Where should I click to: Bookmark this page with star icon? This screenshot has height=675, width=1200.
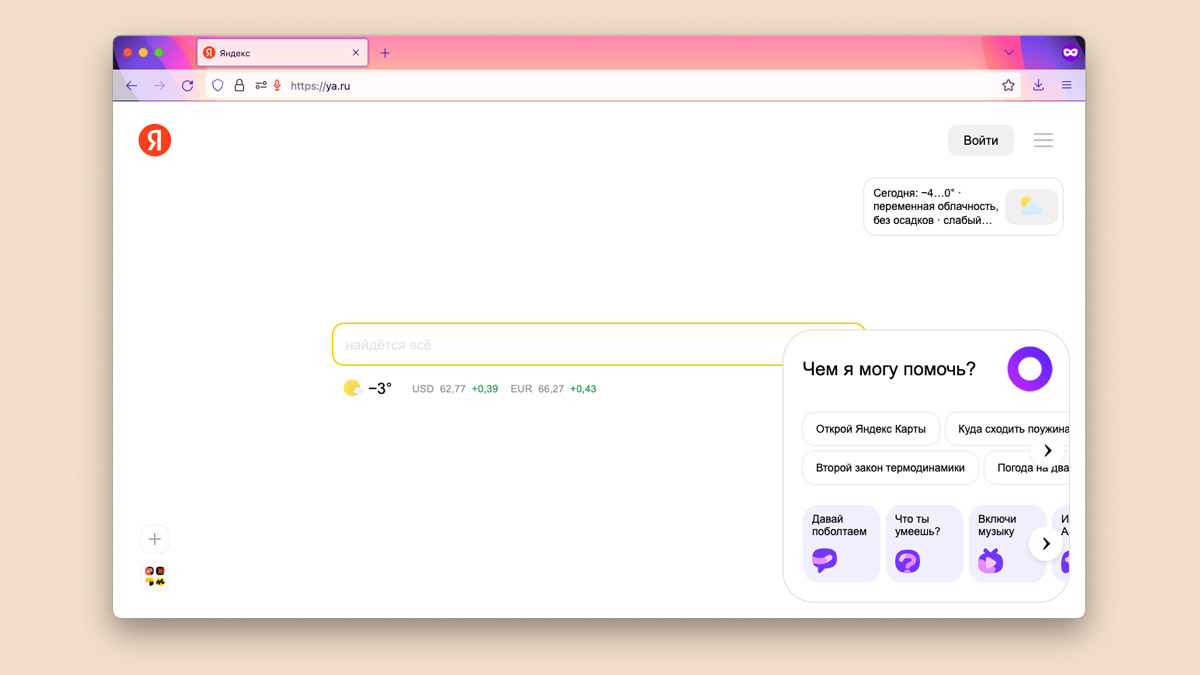(1008, 86)
